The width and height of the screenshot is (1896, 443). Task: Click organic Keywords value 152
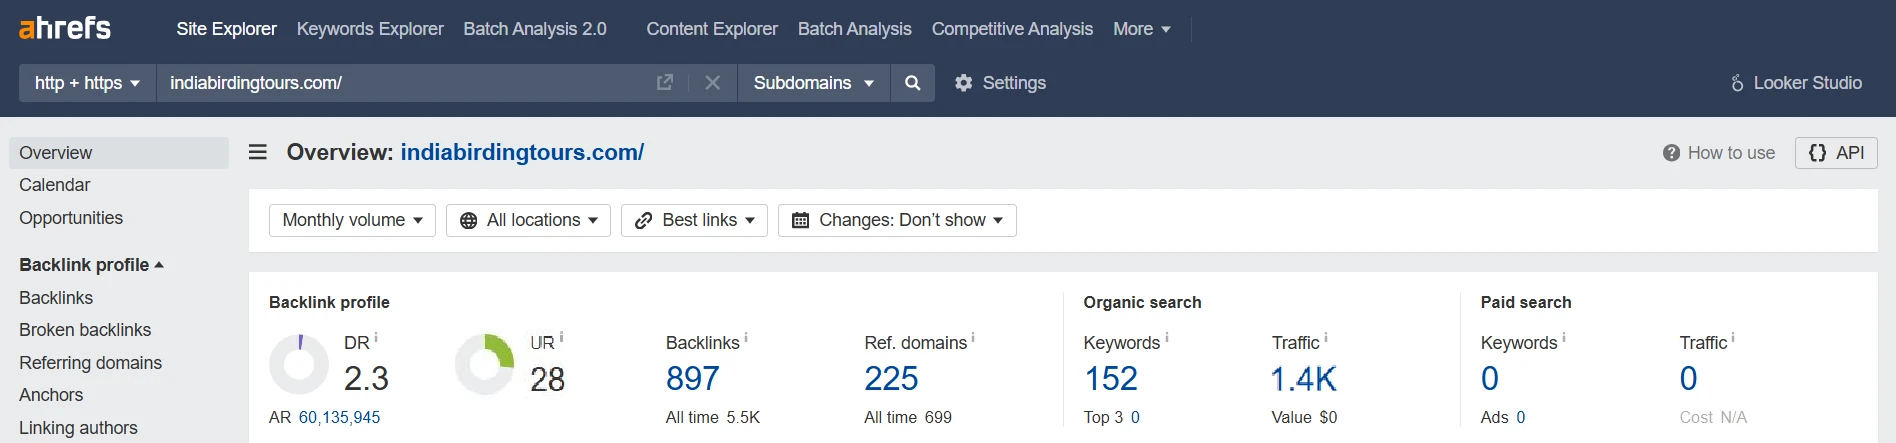[1111, 379]
